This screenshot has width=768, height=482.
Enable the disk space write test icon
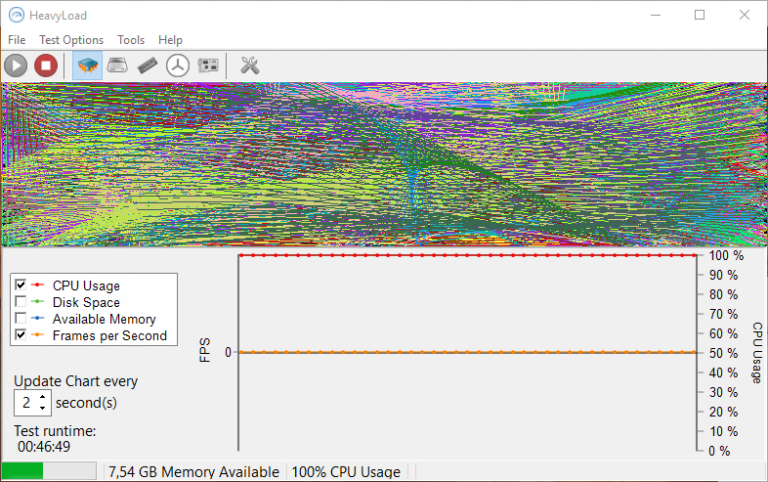(x=118, y=66)
